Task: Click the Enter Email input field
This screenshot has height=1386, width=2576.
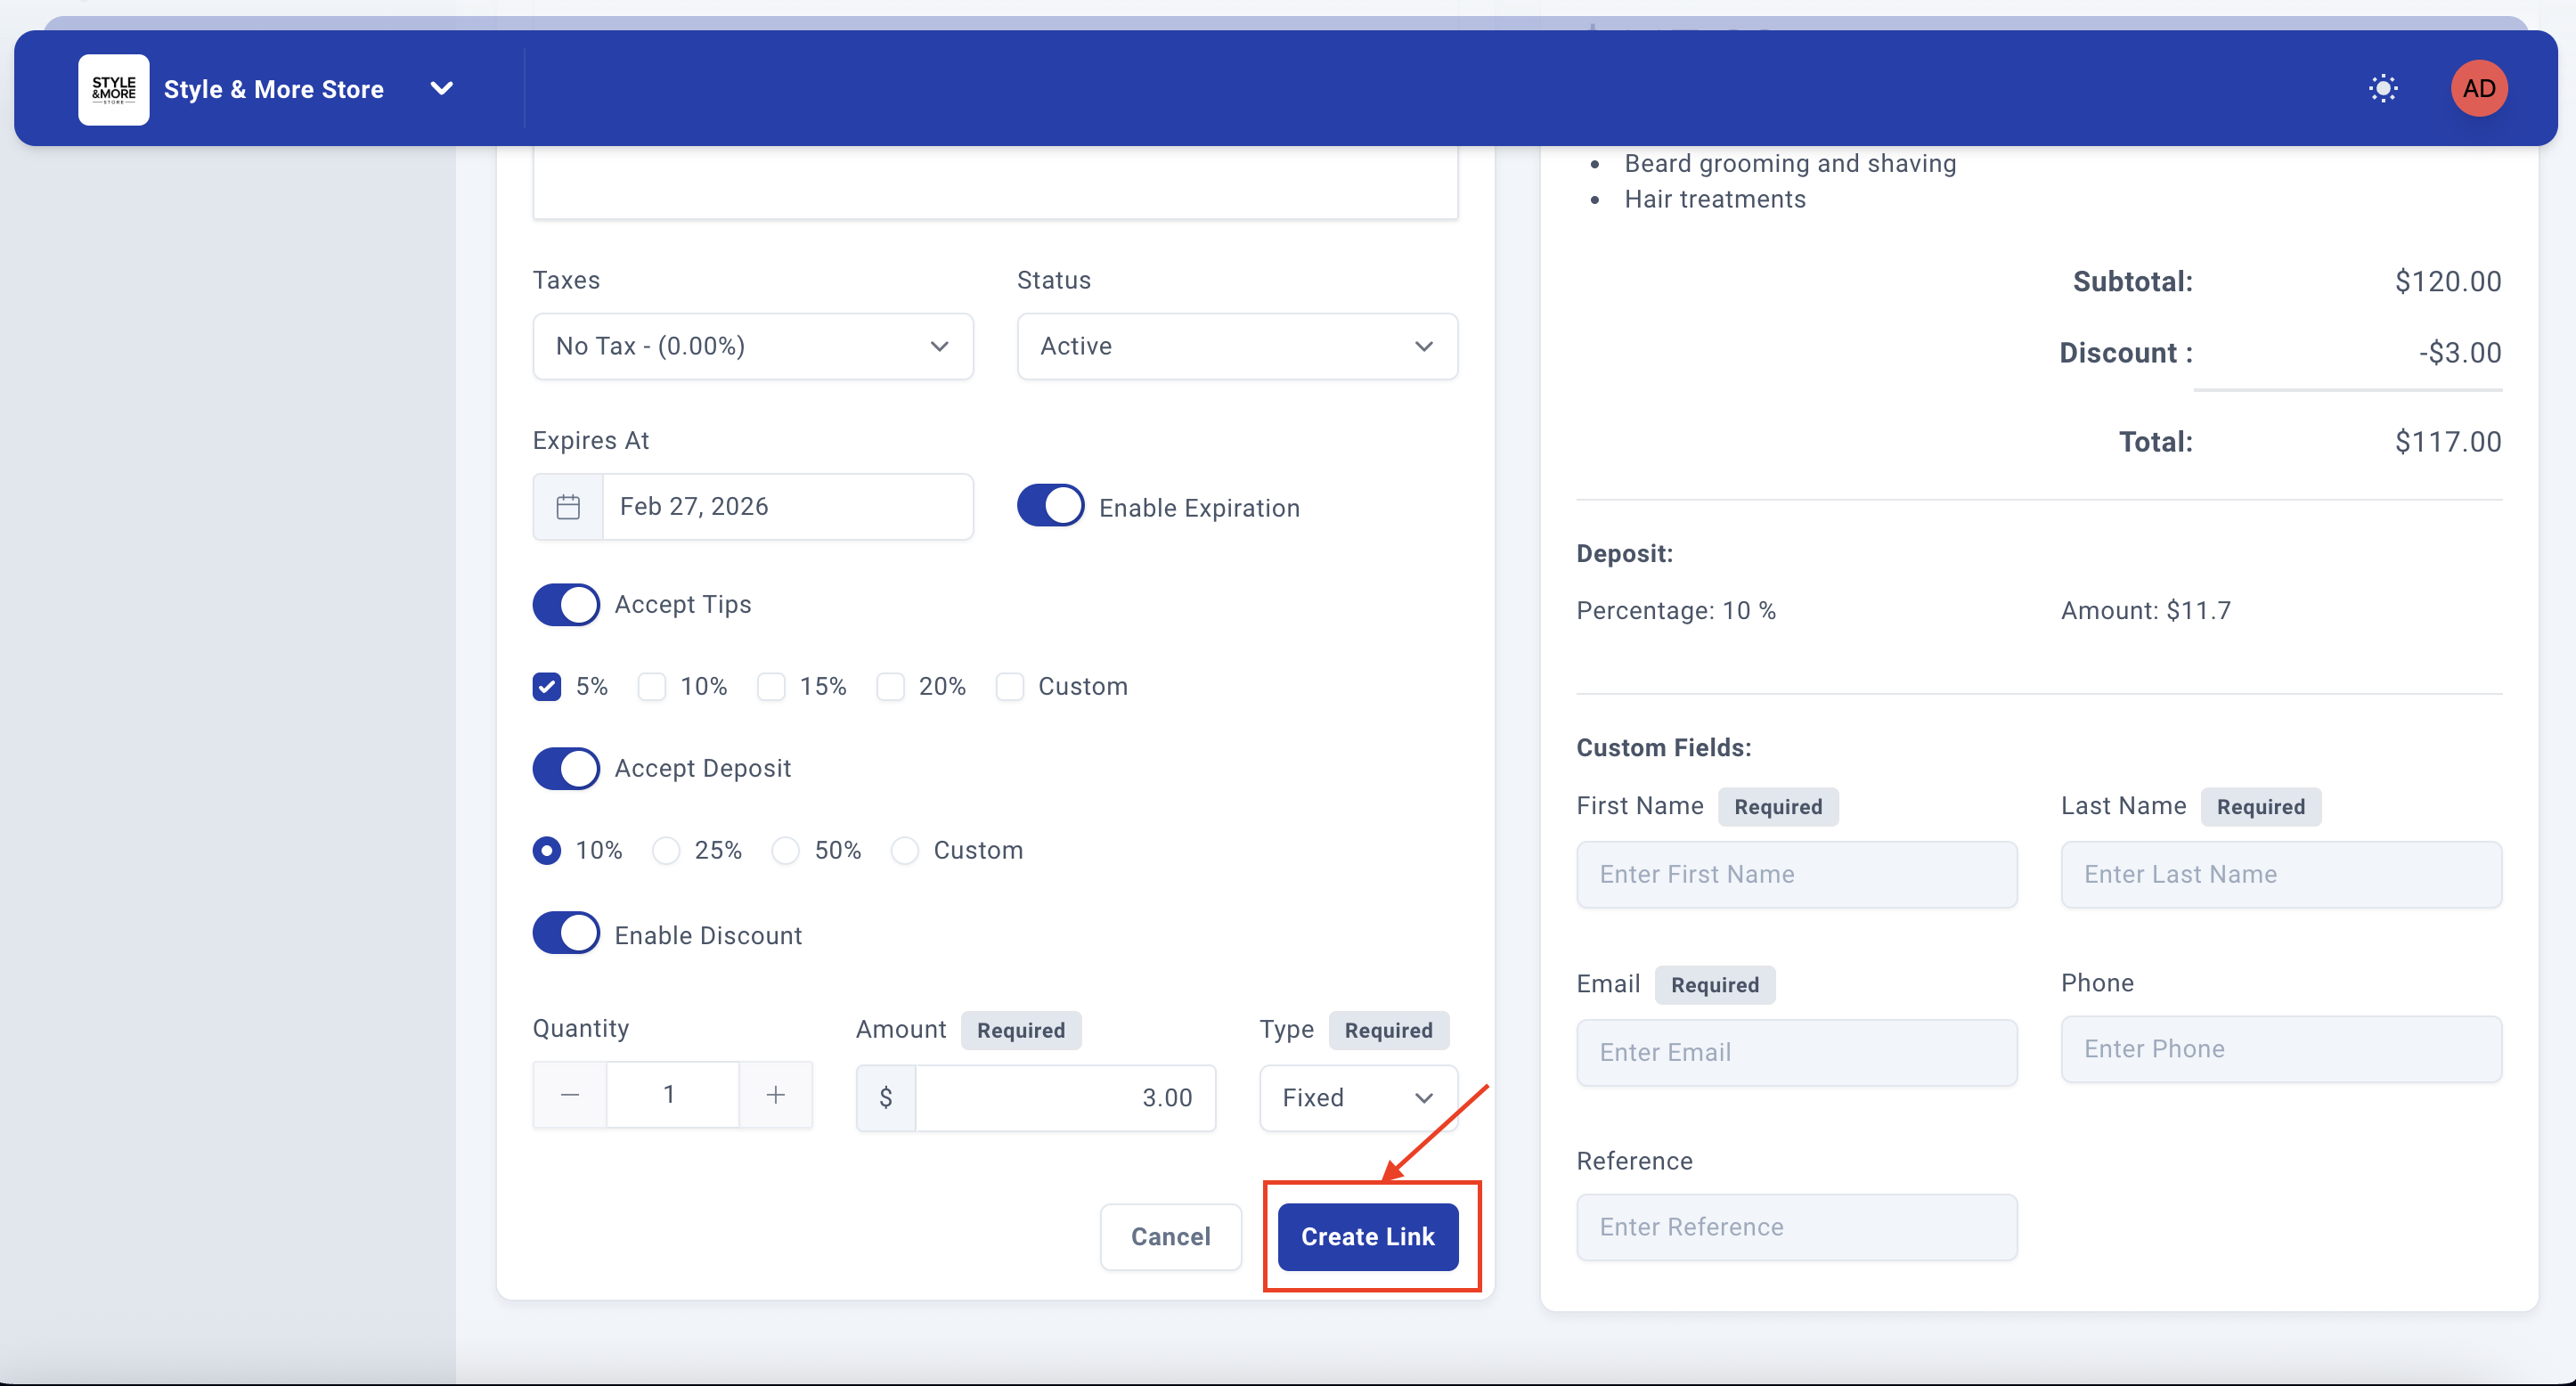Action: coord(1796,1052)
